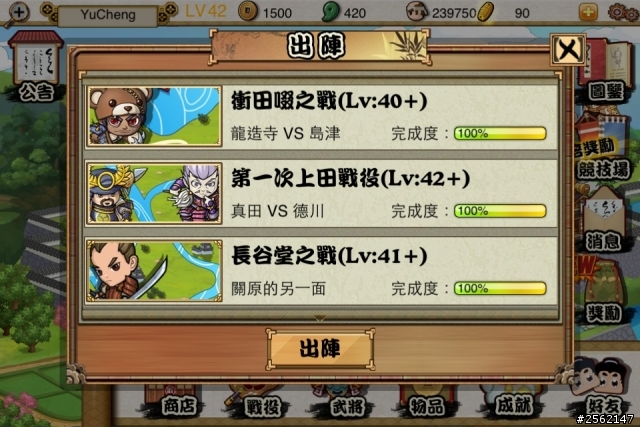Tap the orange plus add-currency button
The height and width of the screenshot is (427, 640).
[x=588, y=12]
